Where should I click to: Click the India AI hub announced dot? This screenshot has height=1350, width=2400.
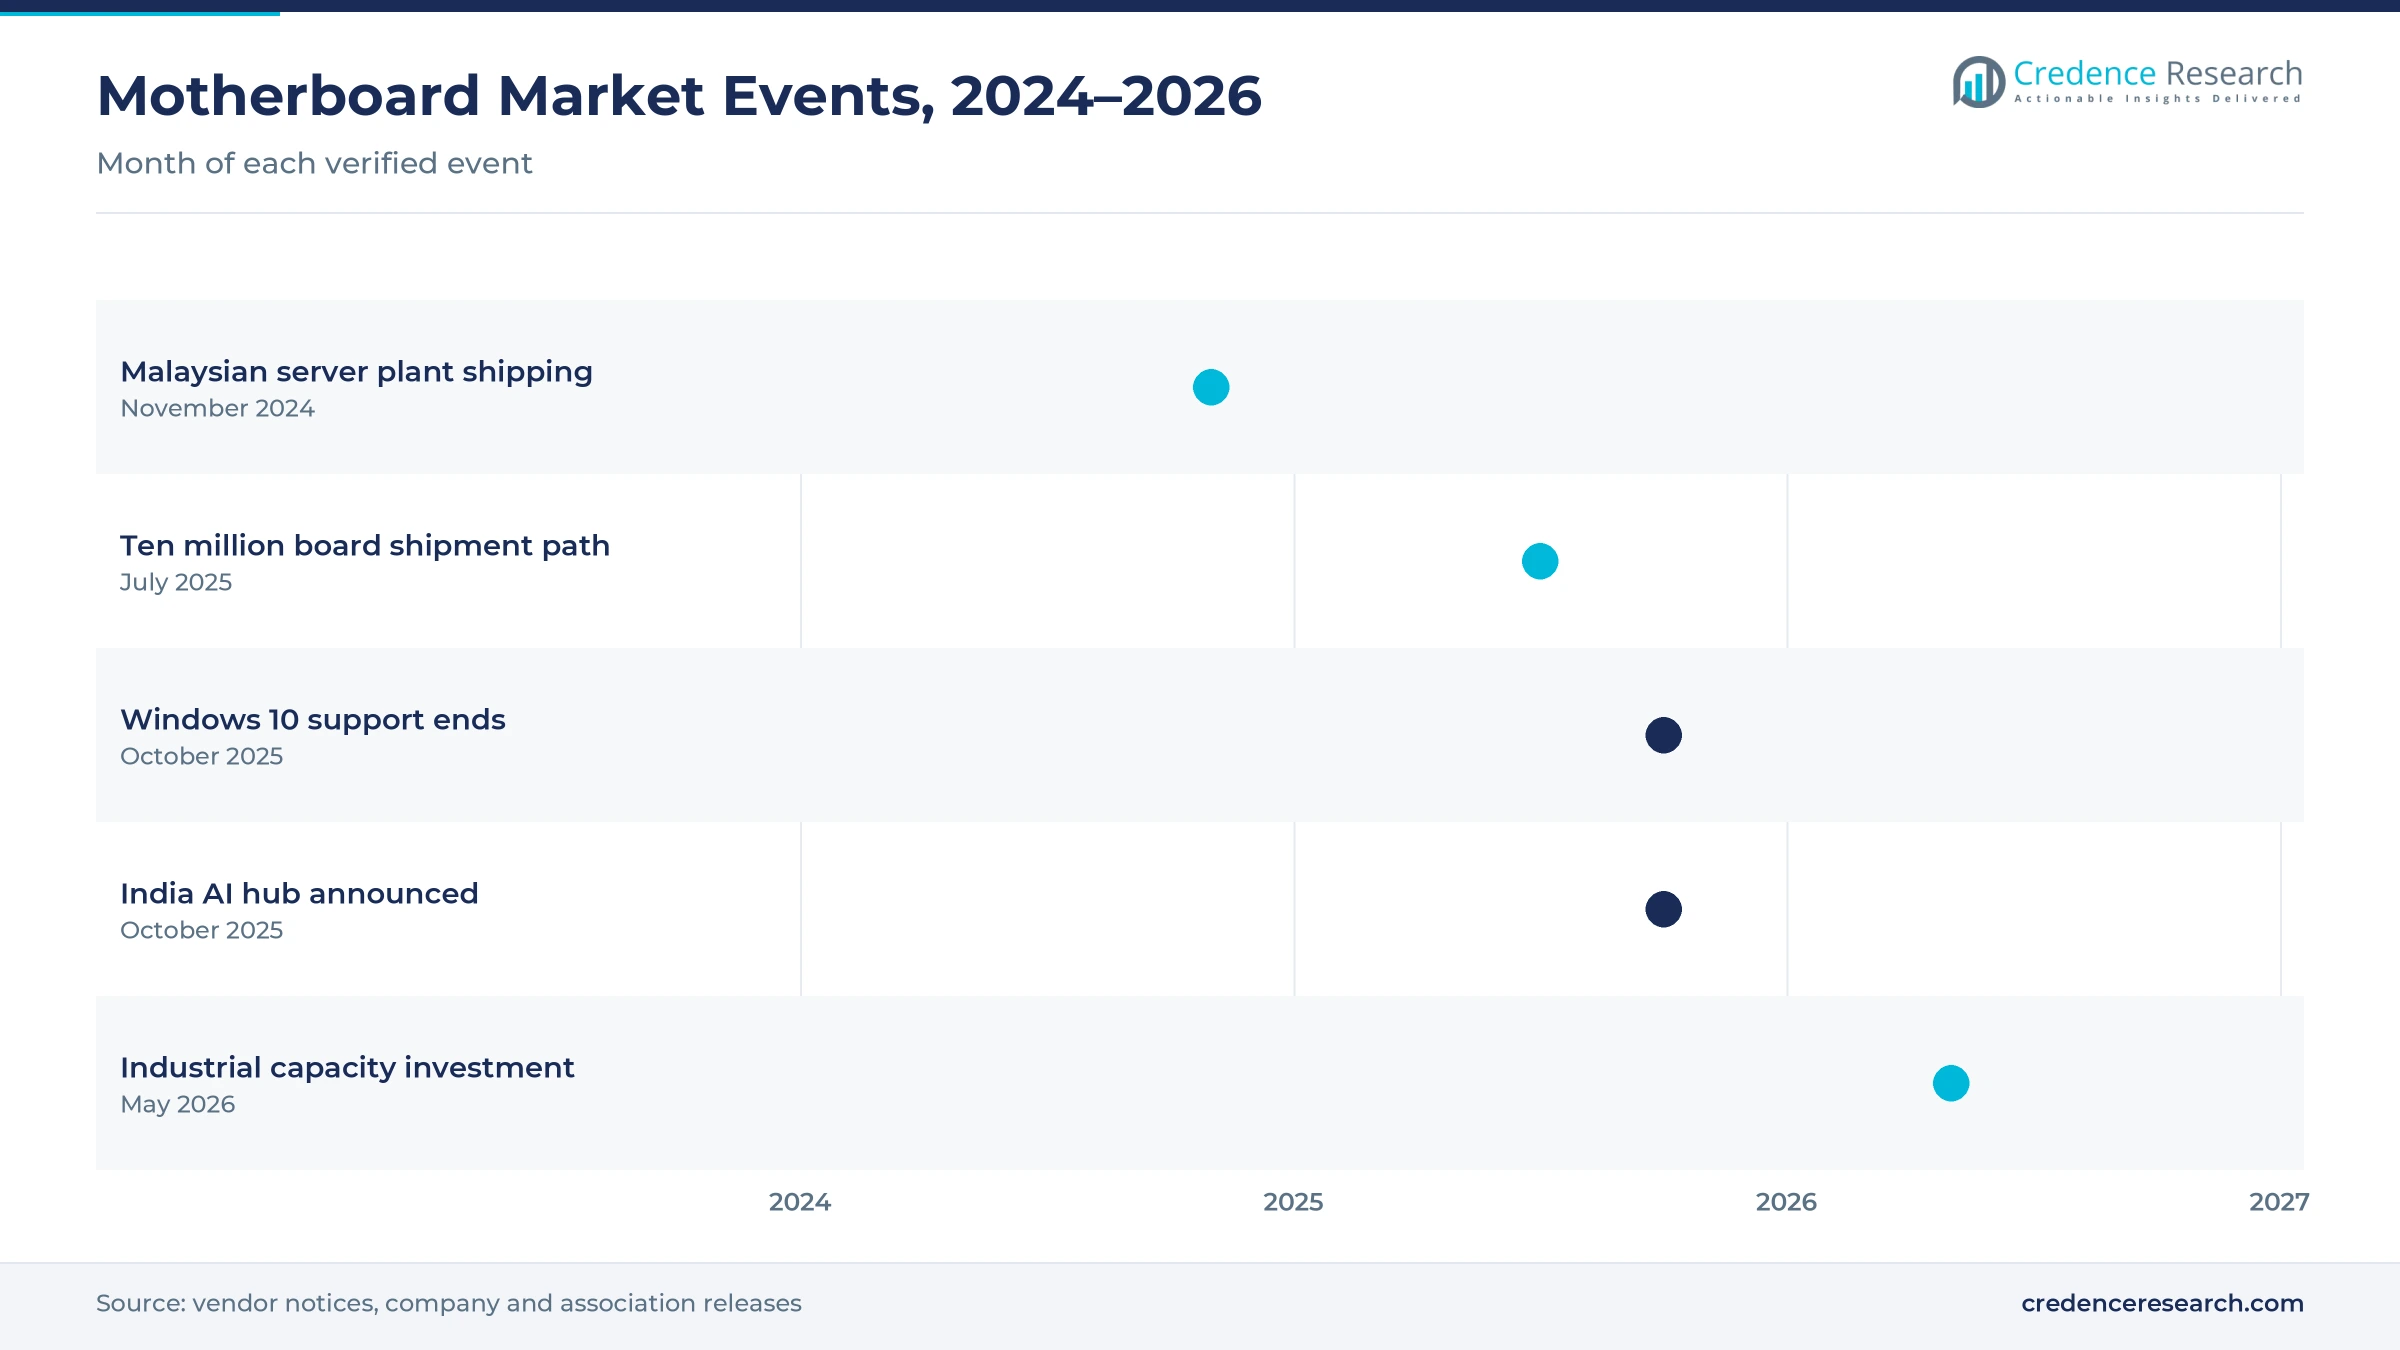[1664, 909]
